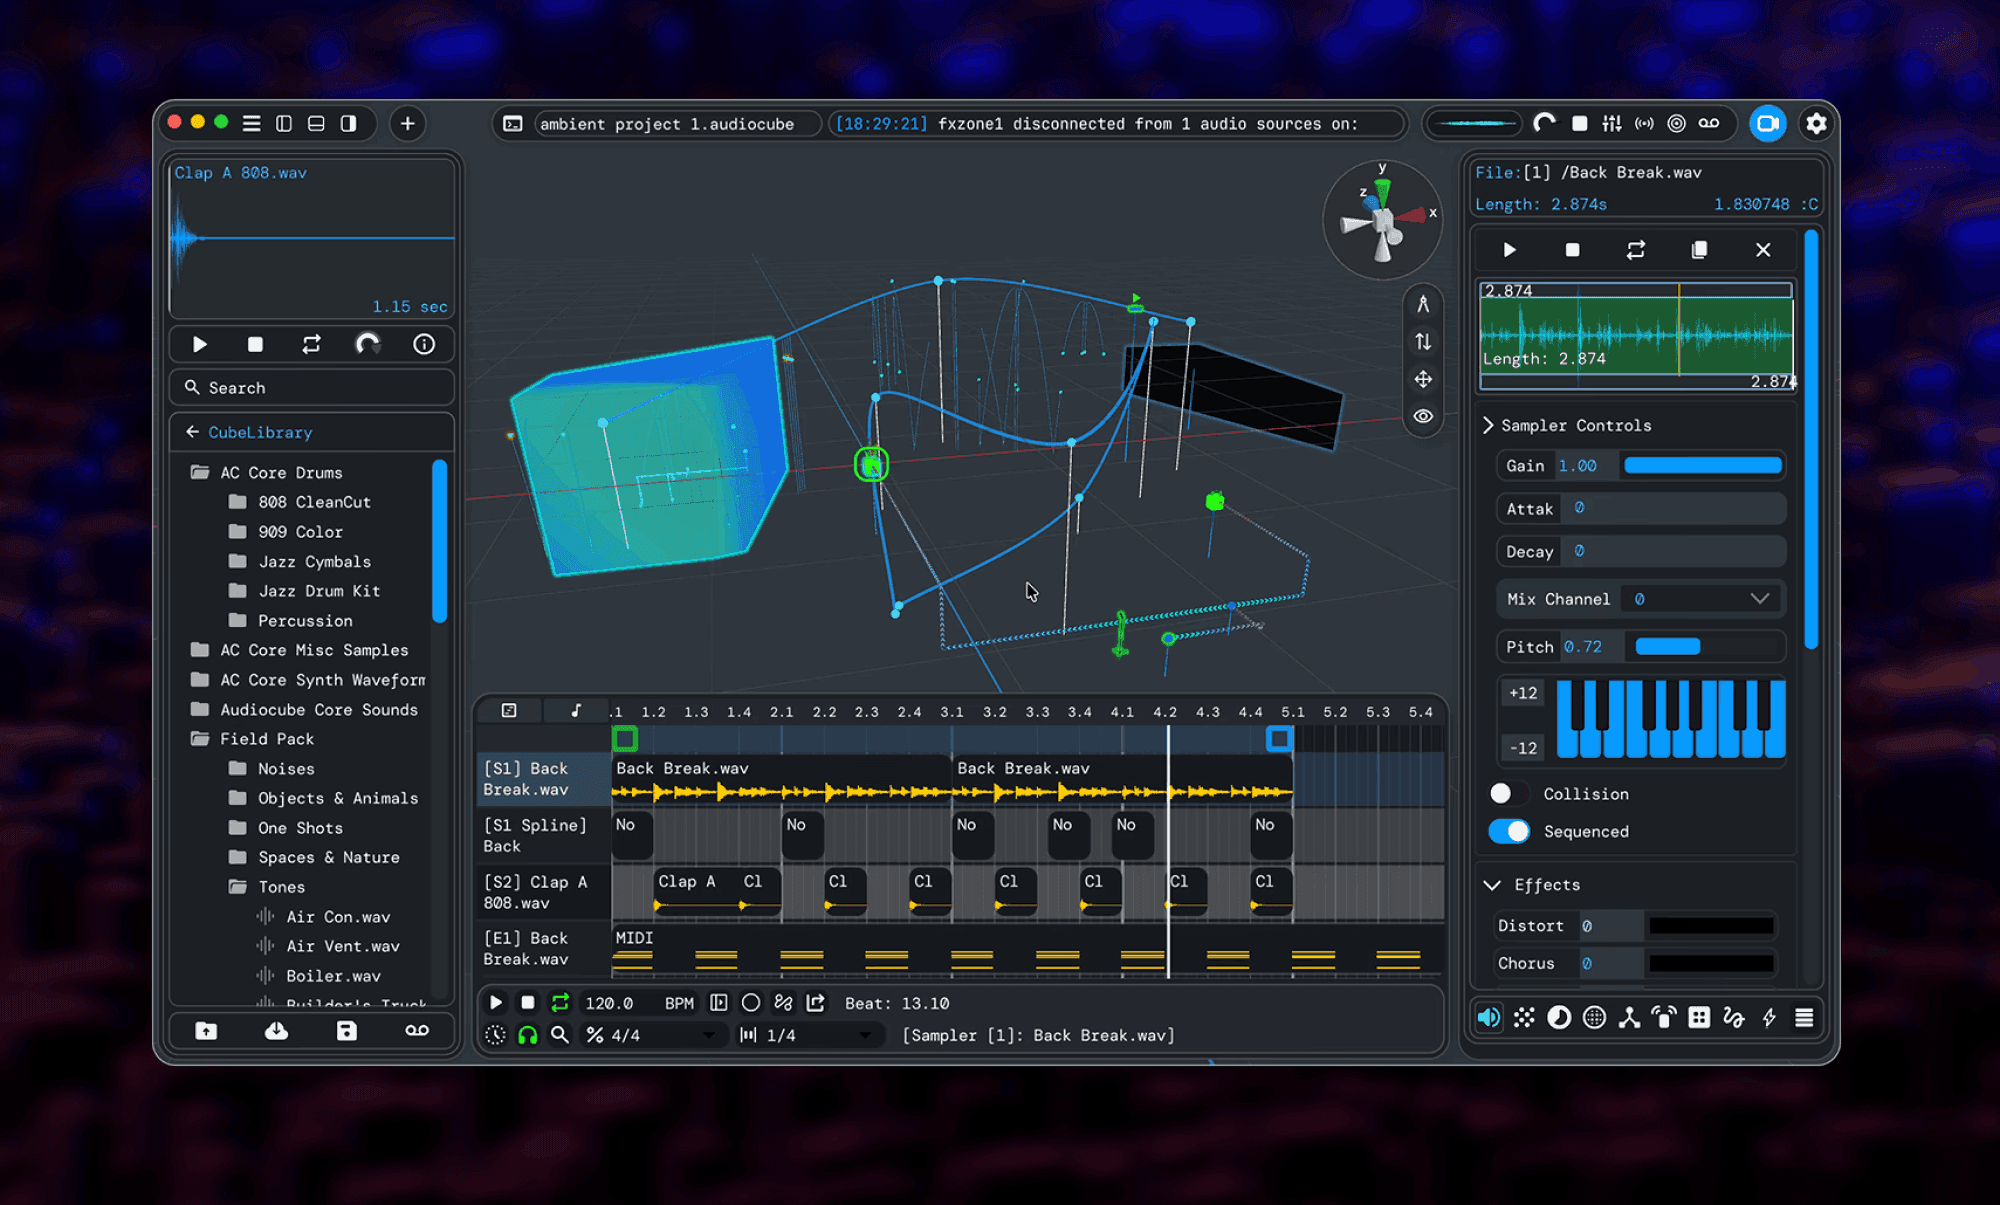Disable the Sequenced toggle
The width and height of the screenshot is (2000, 1205).
tap(1508, 831)
